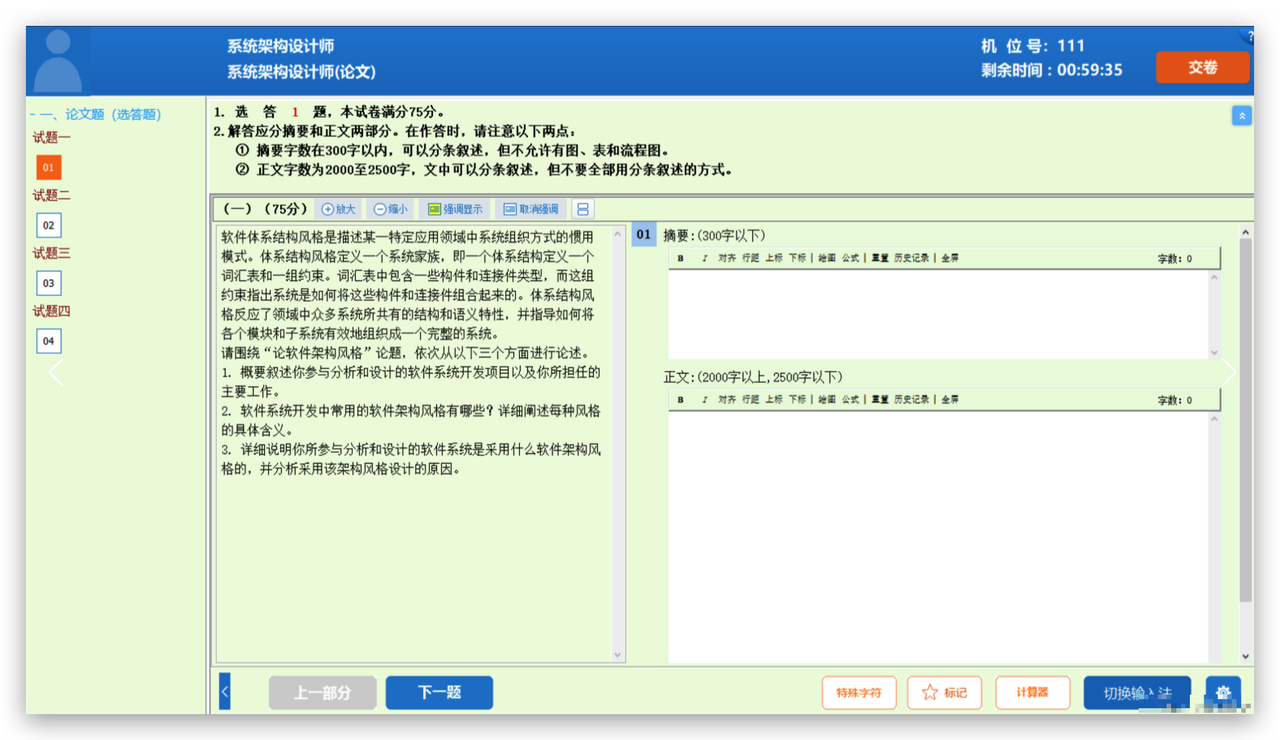Click 切换输入法 to switch input method
This screenshot has width=1280, height=740.
(1137, 692)
